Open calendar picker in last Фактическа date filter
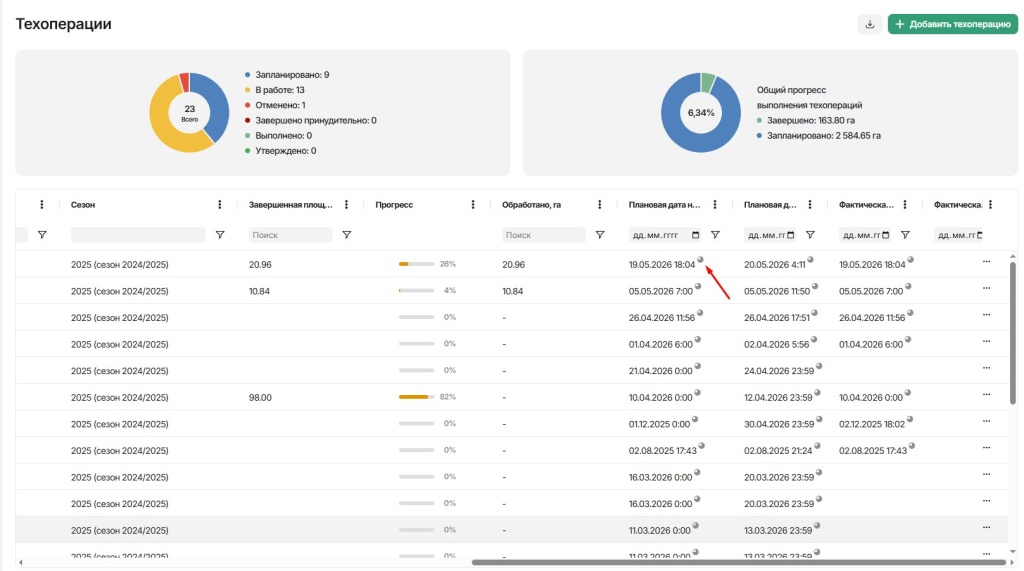The width and height of the screenshot is (1024, 571). pyautogui.click(x=980, y=235)
